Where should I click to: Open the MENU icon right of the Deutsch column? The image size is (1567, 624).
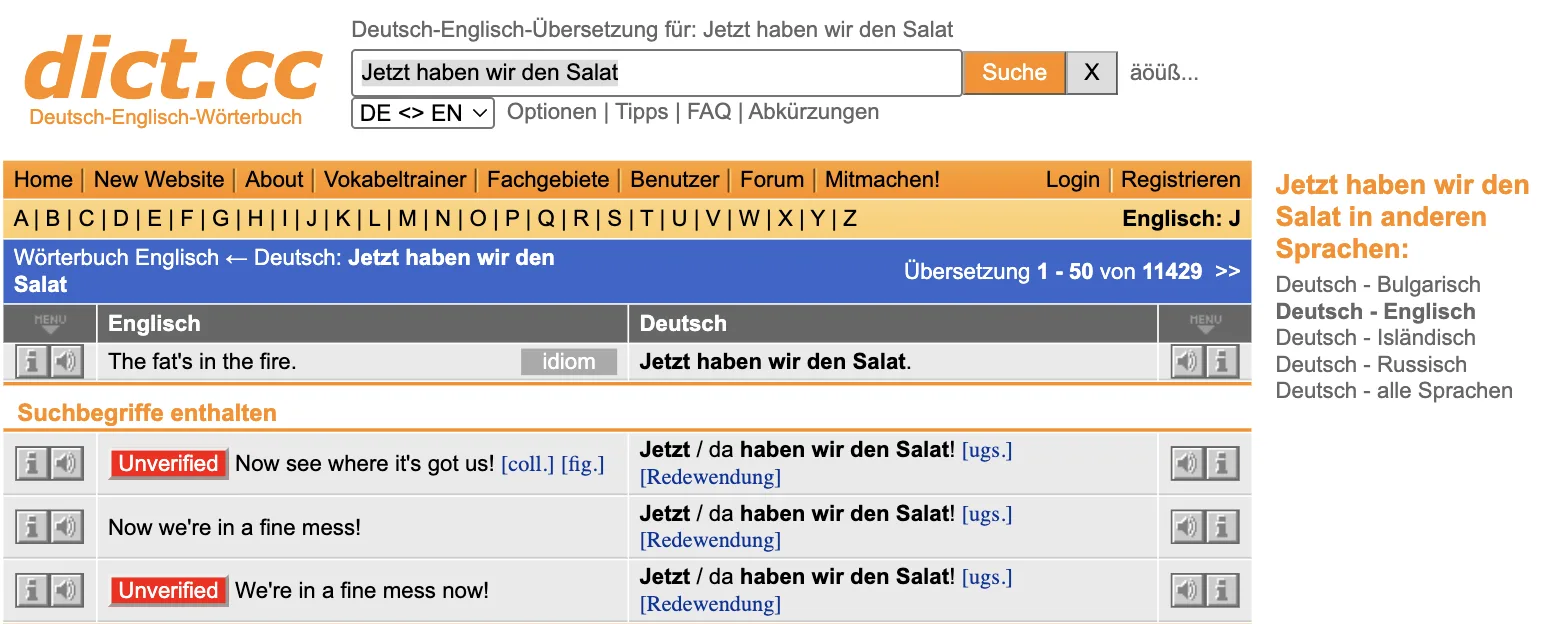click(1205, 323)
